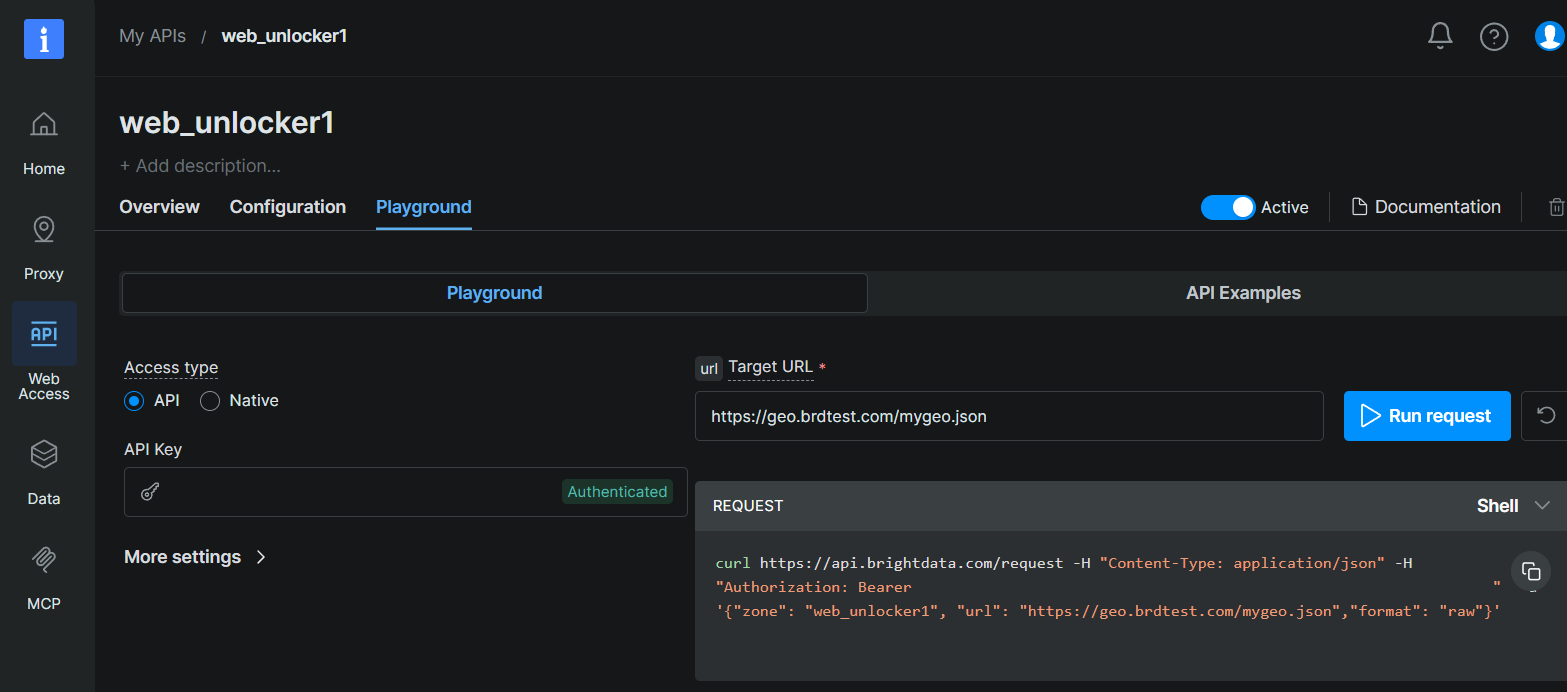Switch to the API Examples tab

1243,292
